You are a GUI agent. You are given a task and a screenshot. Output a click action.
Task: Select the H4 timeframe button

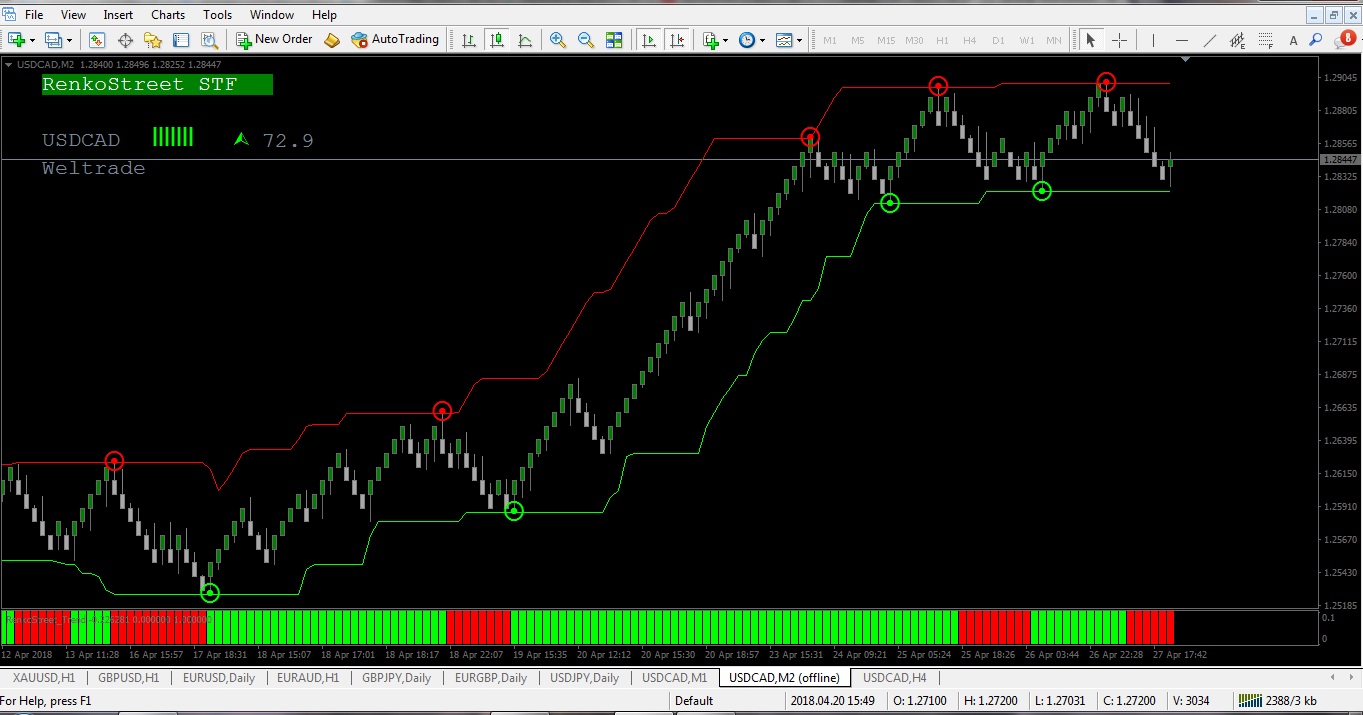coord(970,40)
